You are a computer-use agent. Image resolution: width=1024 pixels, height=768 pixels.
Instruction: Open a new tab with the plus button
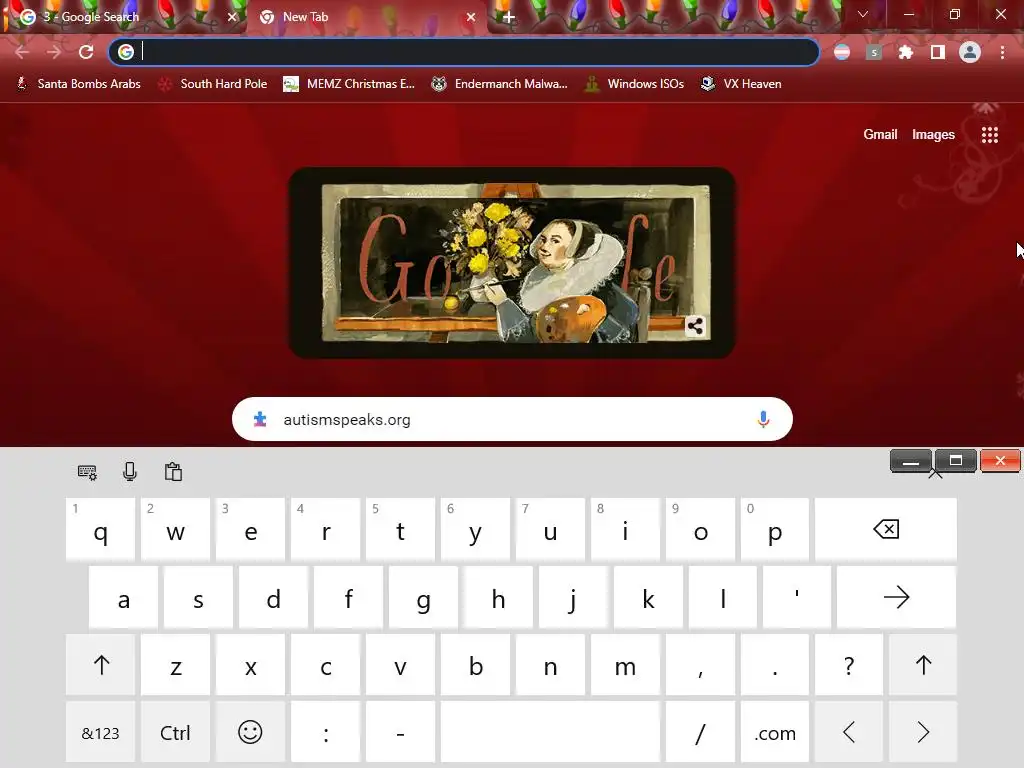coord(509,17)
